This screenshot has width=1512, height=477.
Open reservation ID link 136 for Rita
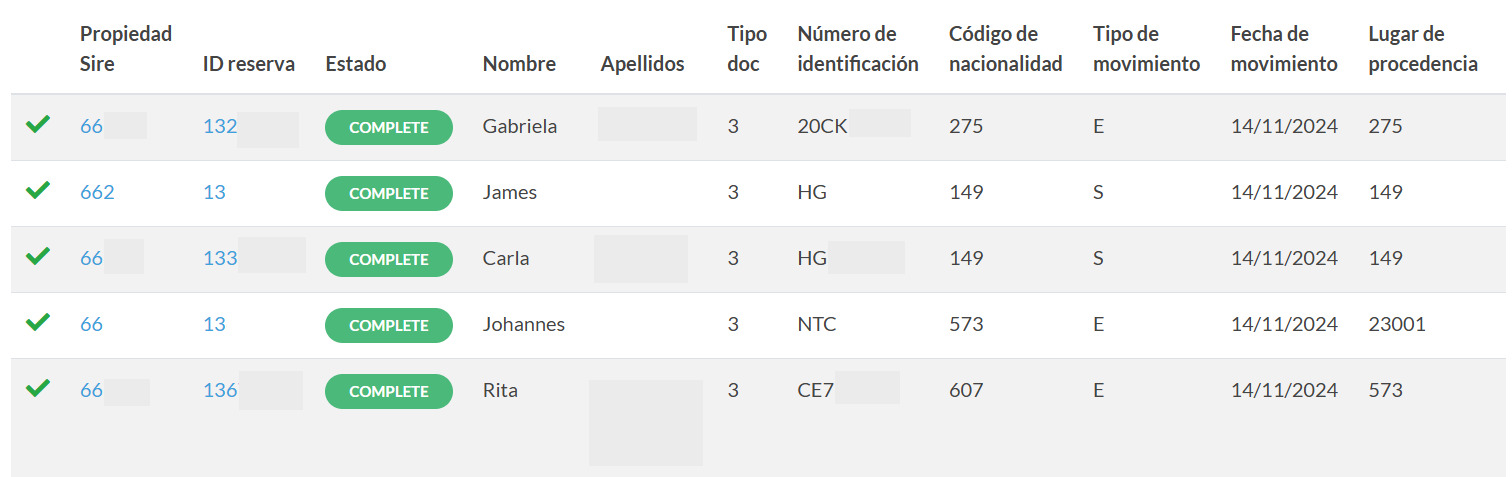point(220,390)
